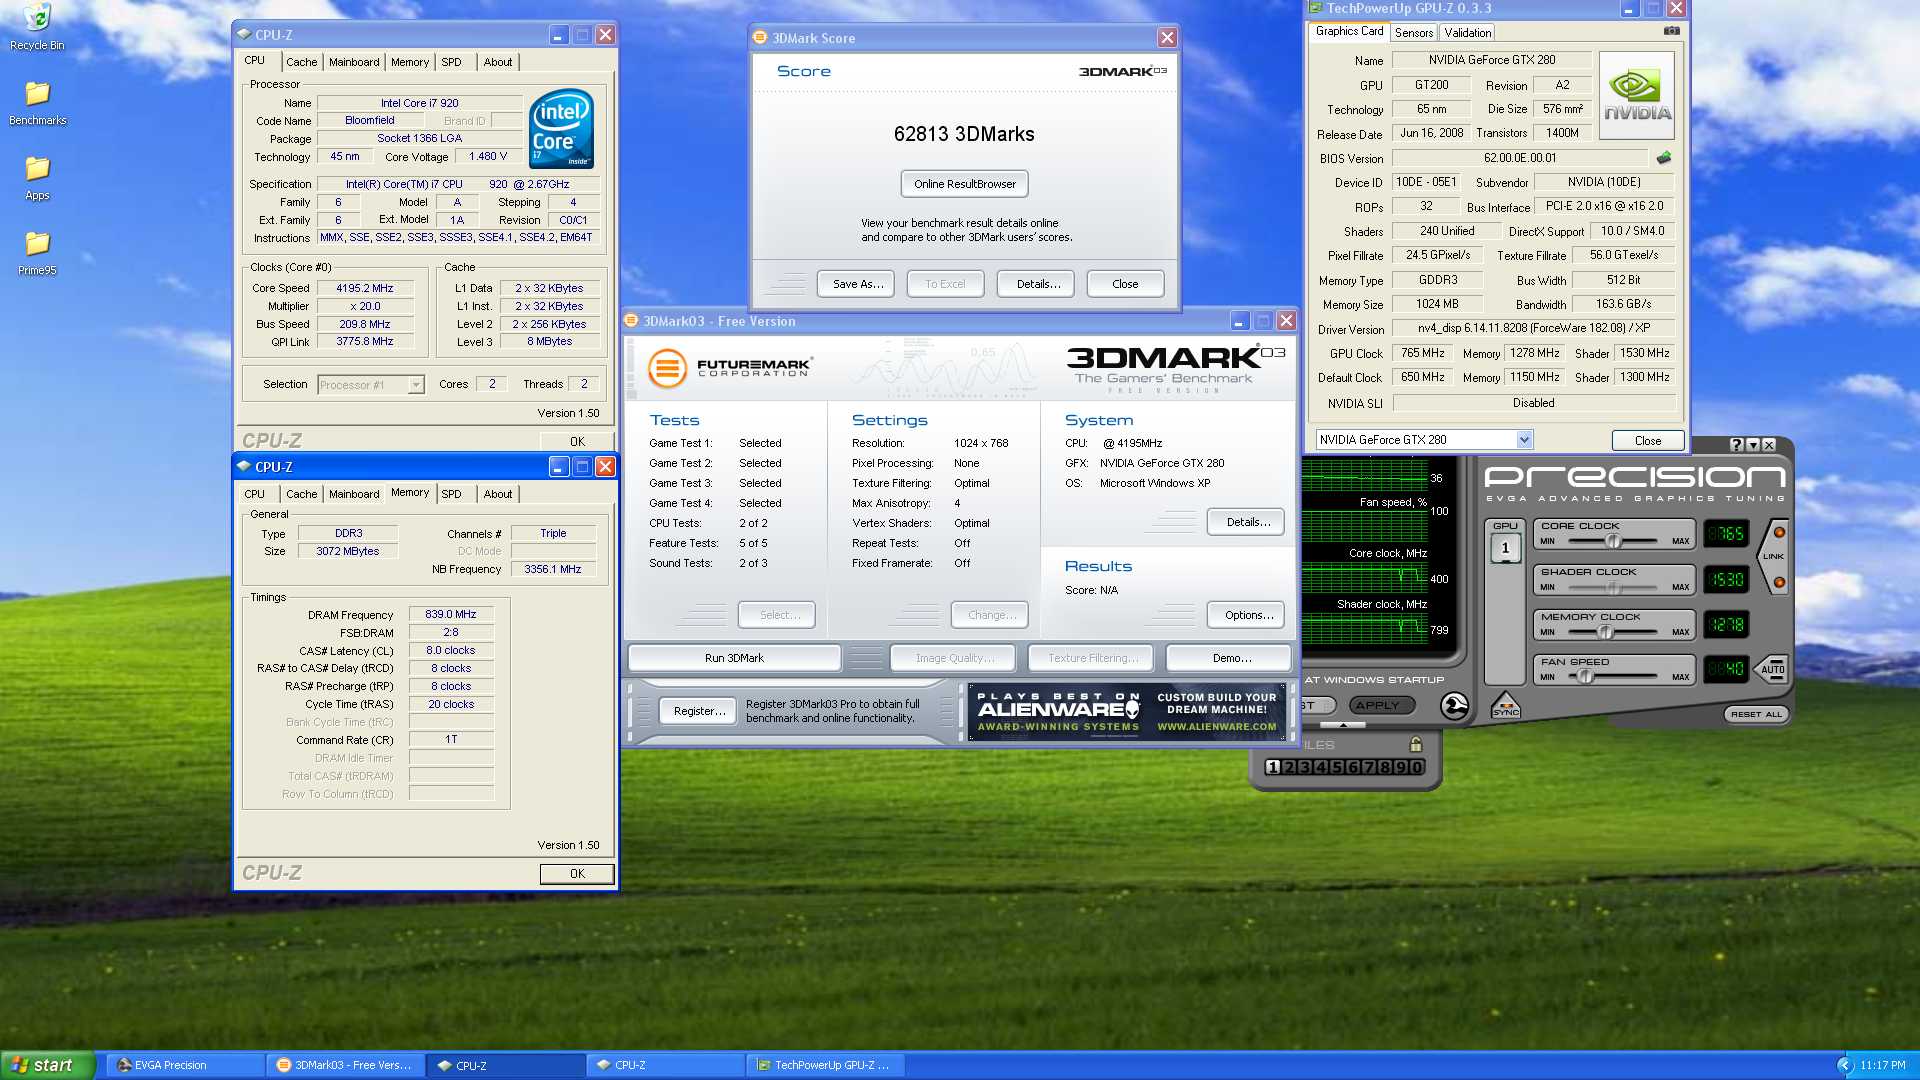
Task: Click OK in CPU-Z memory timings window
Action: [577, 873]
